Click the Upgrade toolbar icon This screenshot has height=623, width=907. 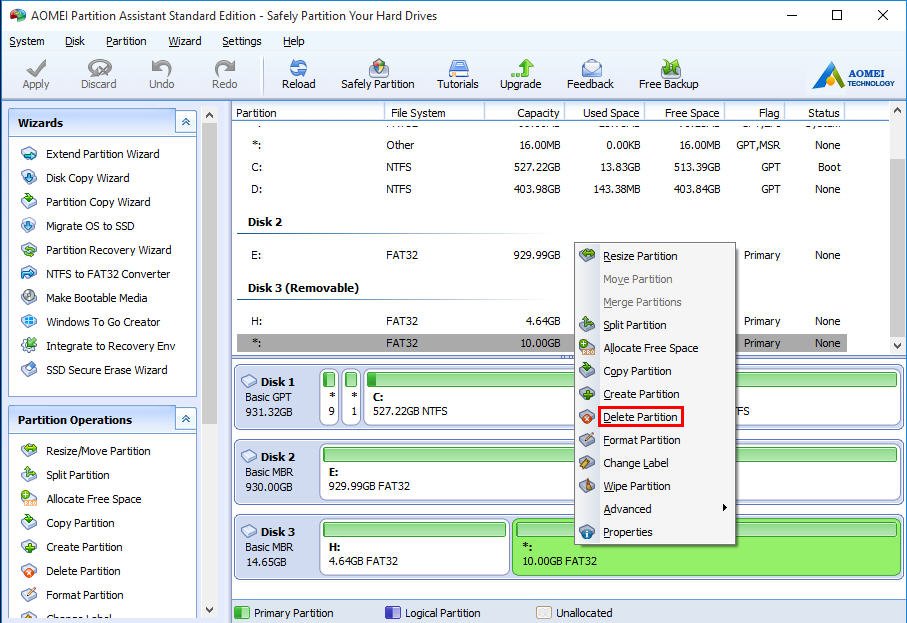(520, 72)
